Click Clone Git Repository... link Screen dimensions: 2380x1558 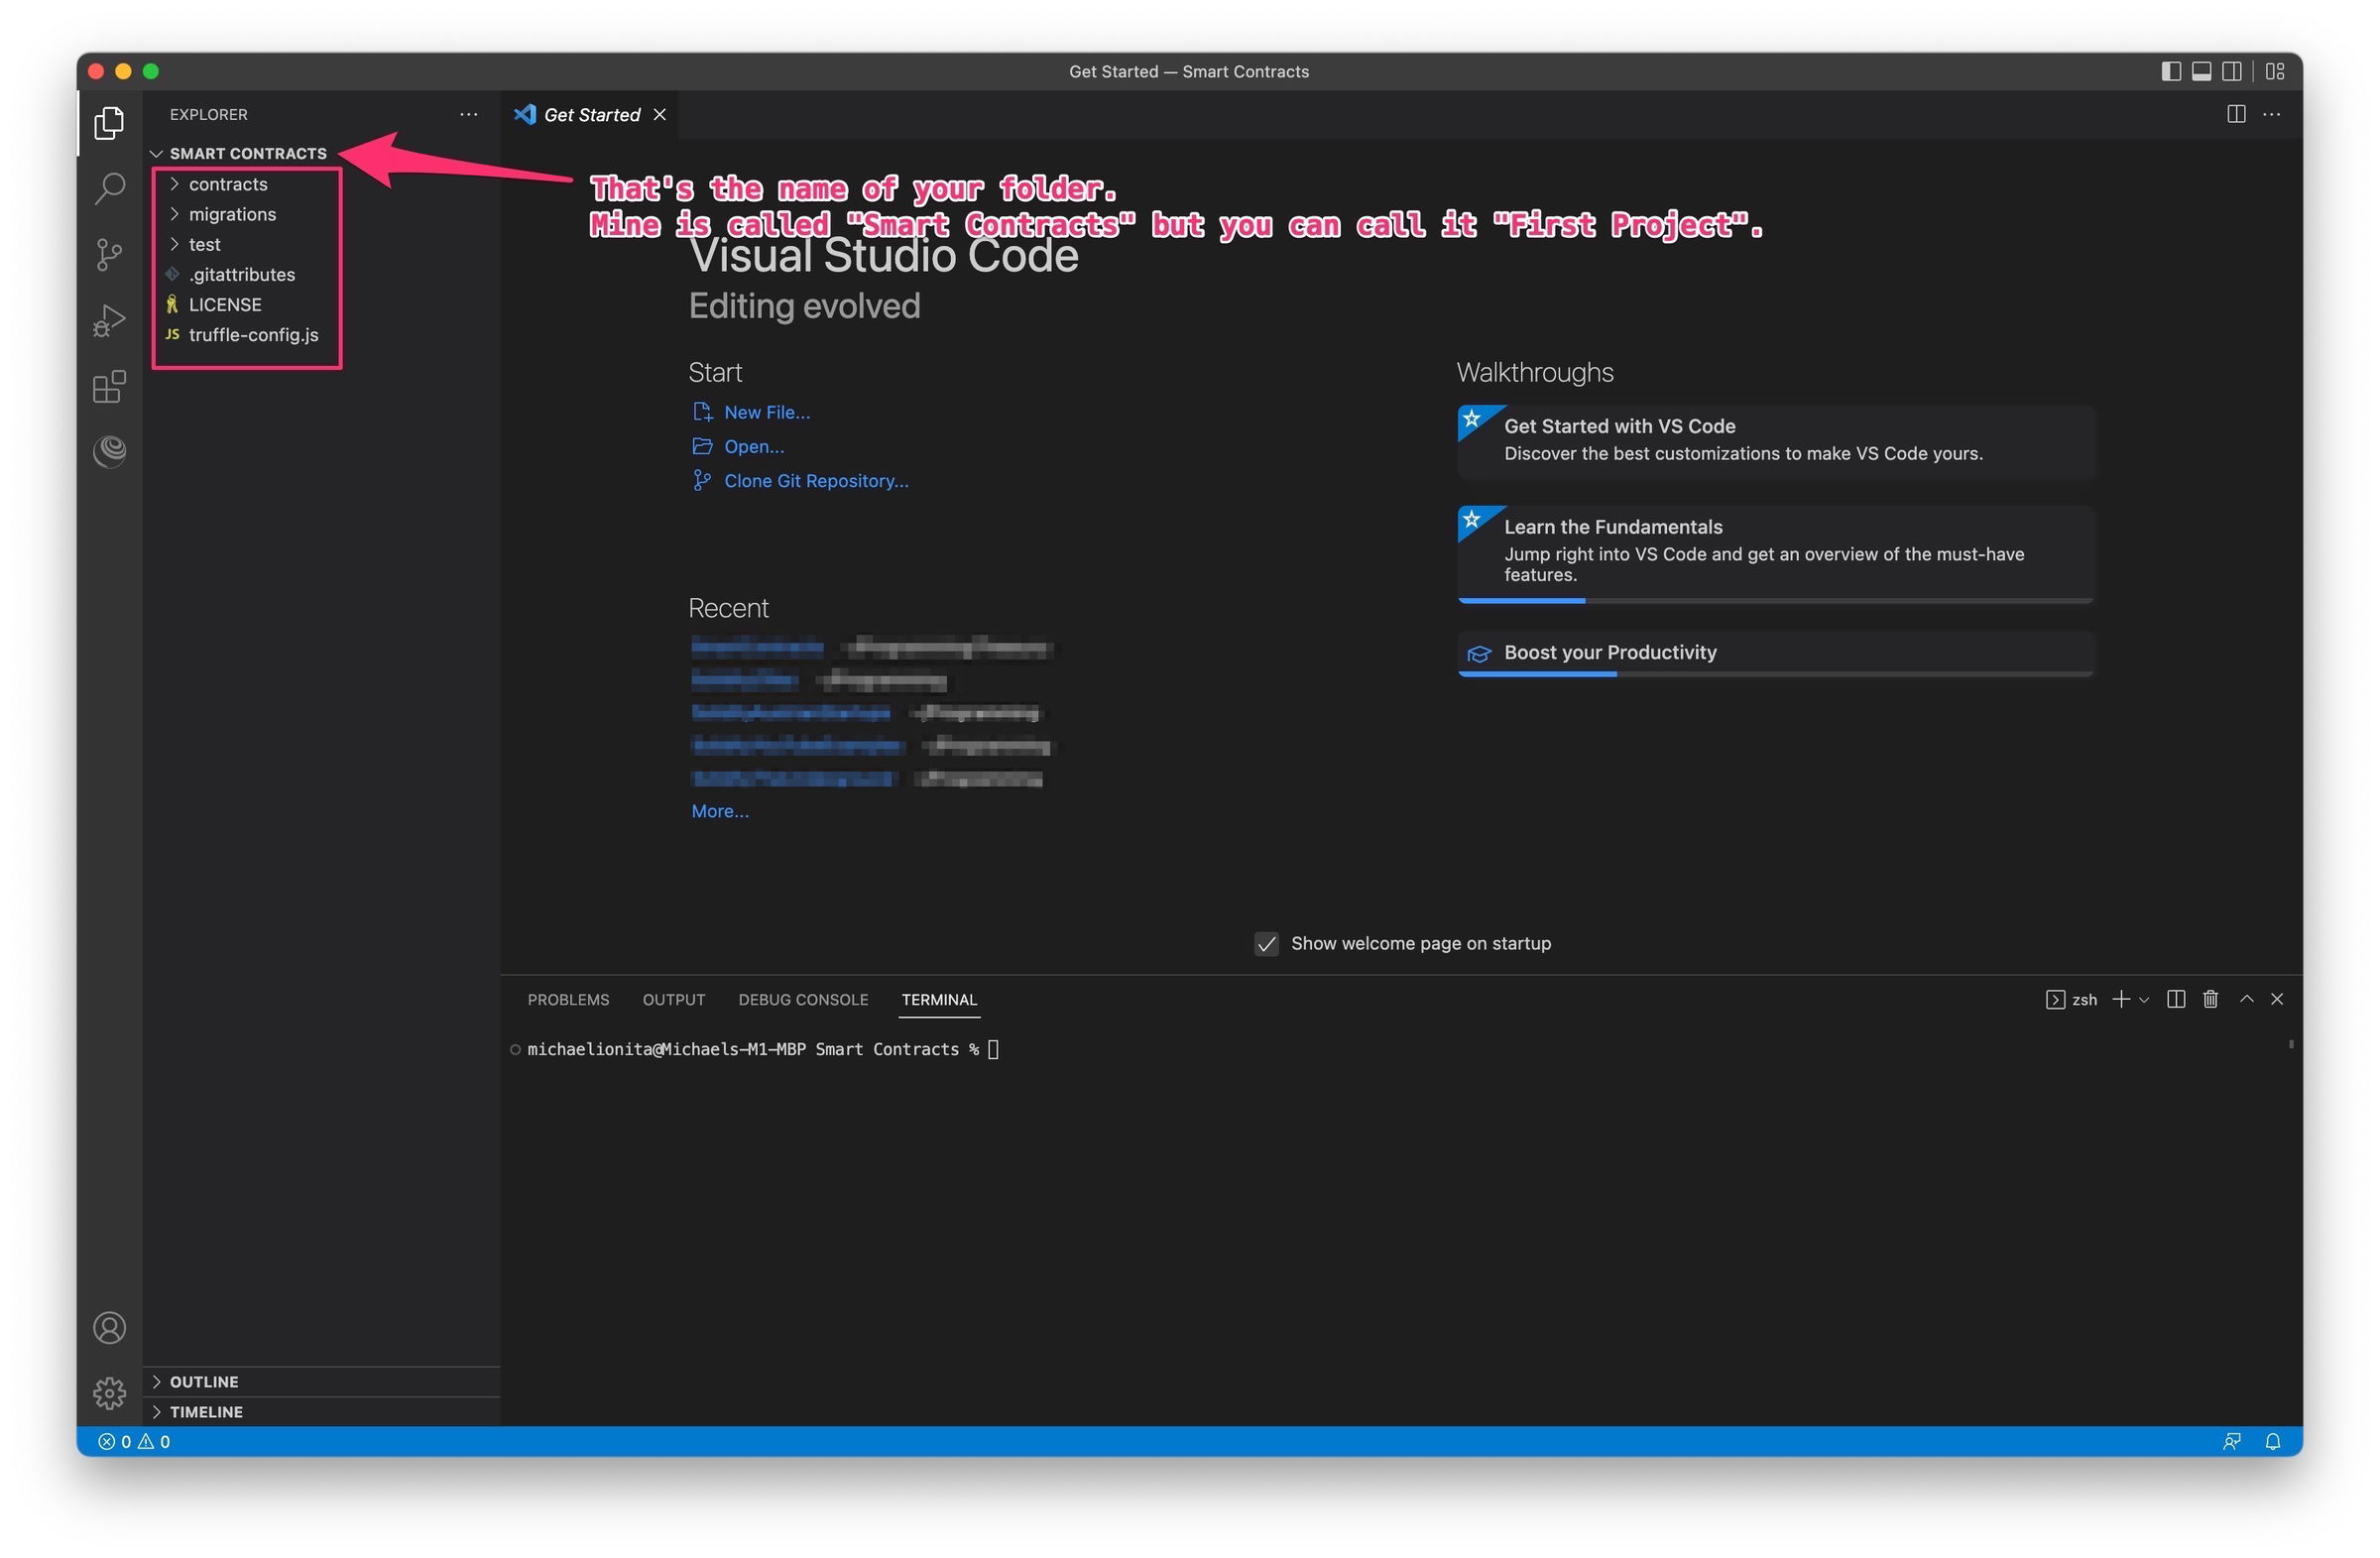coord(816,481)
